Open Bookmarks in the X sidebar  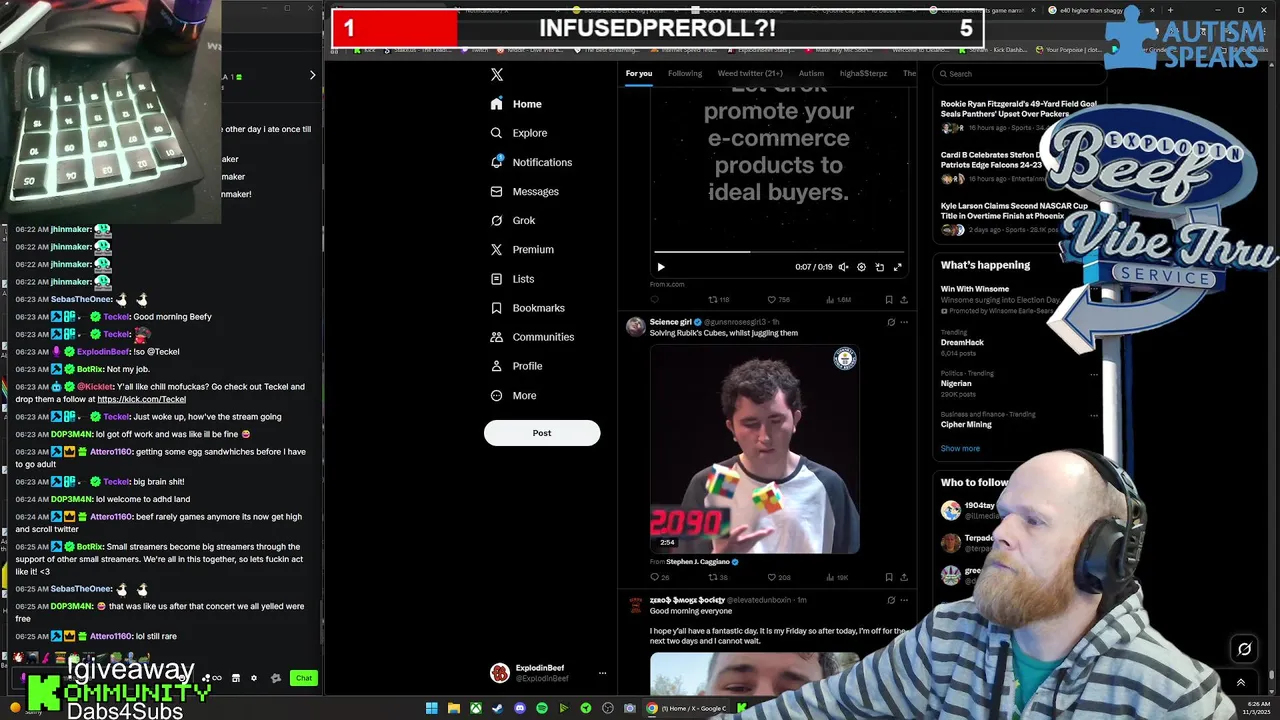527,308
